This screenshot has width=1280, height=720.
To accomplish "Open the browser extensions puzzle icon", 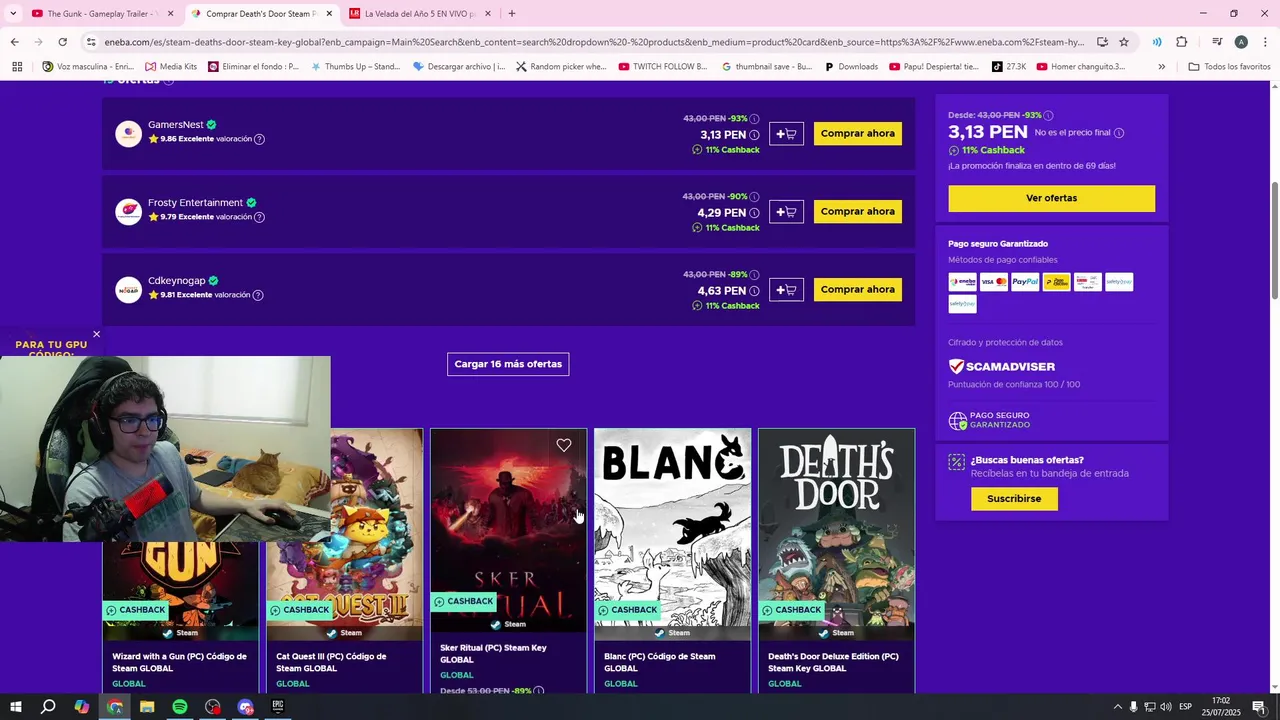I will coord(1181,42).
